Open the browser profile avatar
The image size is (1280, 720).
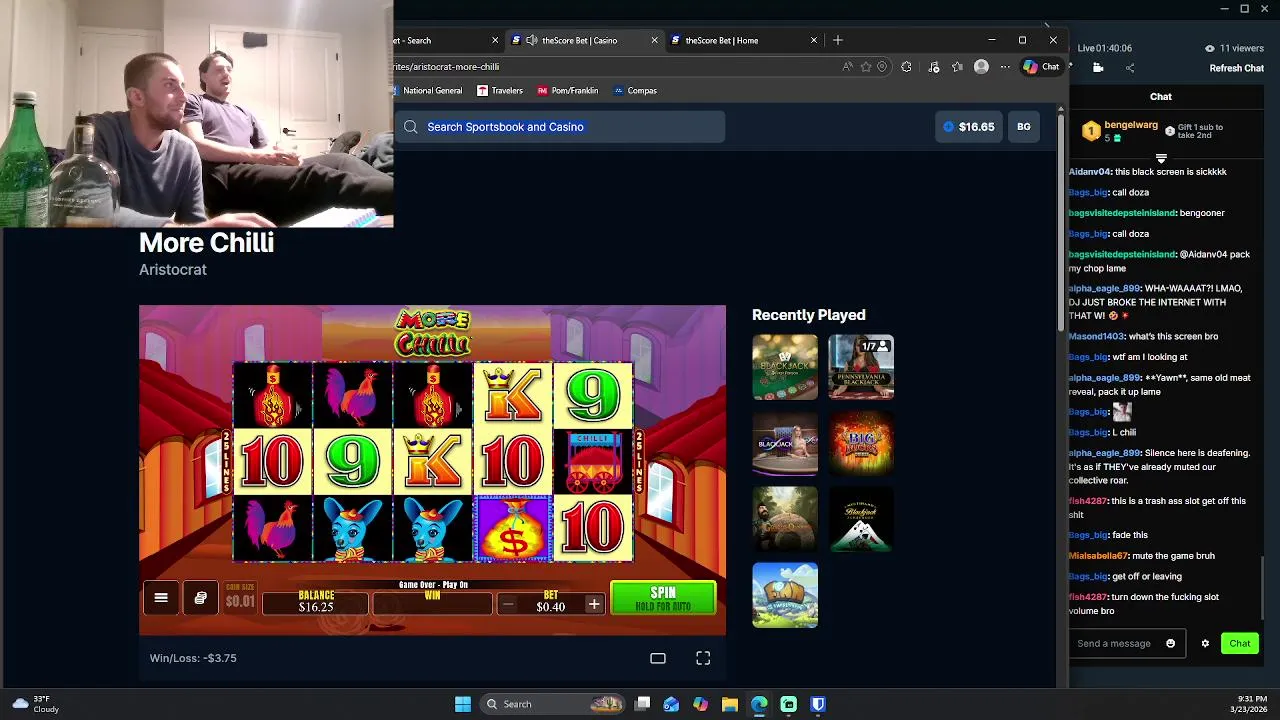981,67
